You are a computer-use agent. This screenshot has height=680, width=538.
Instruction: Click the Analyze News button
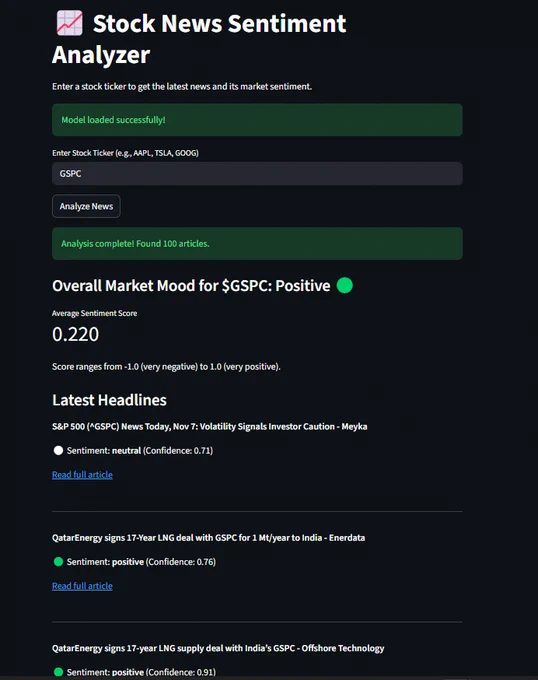86,206
